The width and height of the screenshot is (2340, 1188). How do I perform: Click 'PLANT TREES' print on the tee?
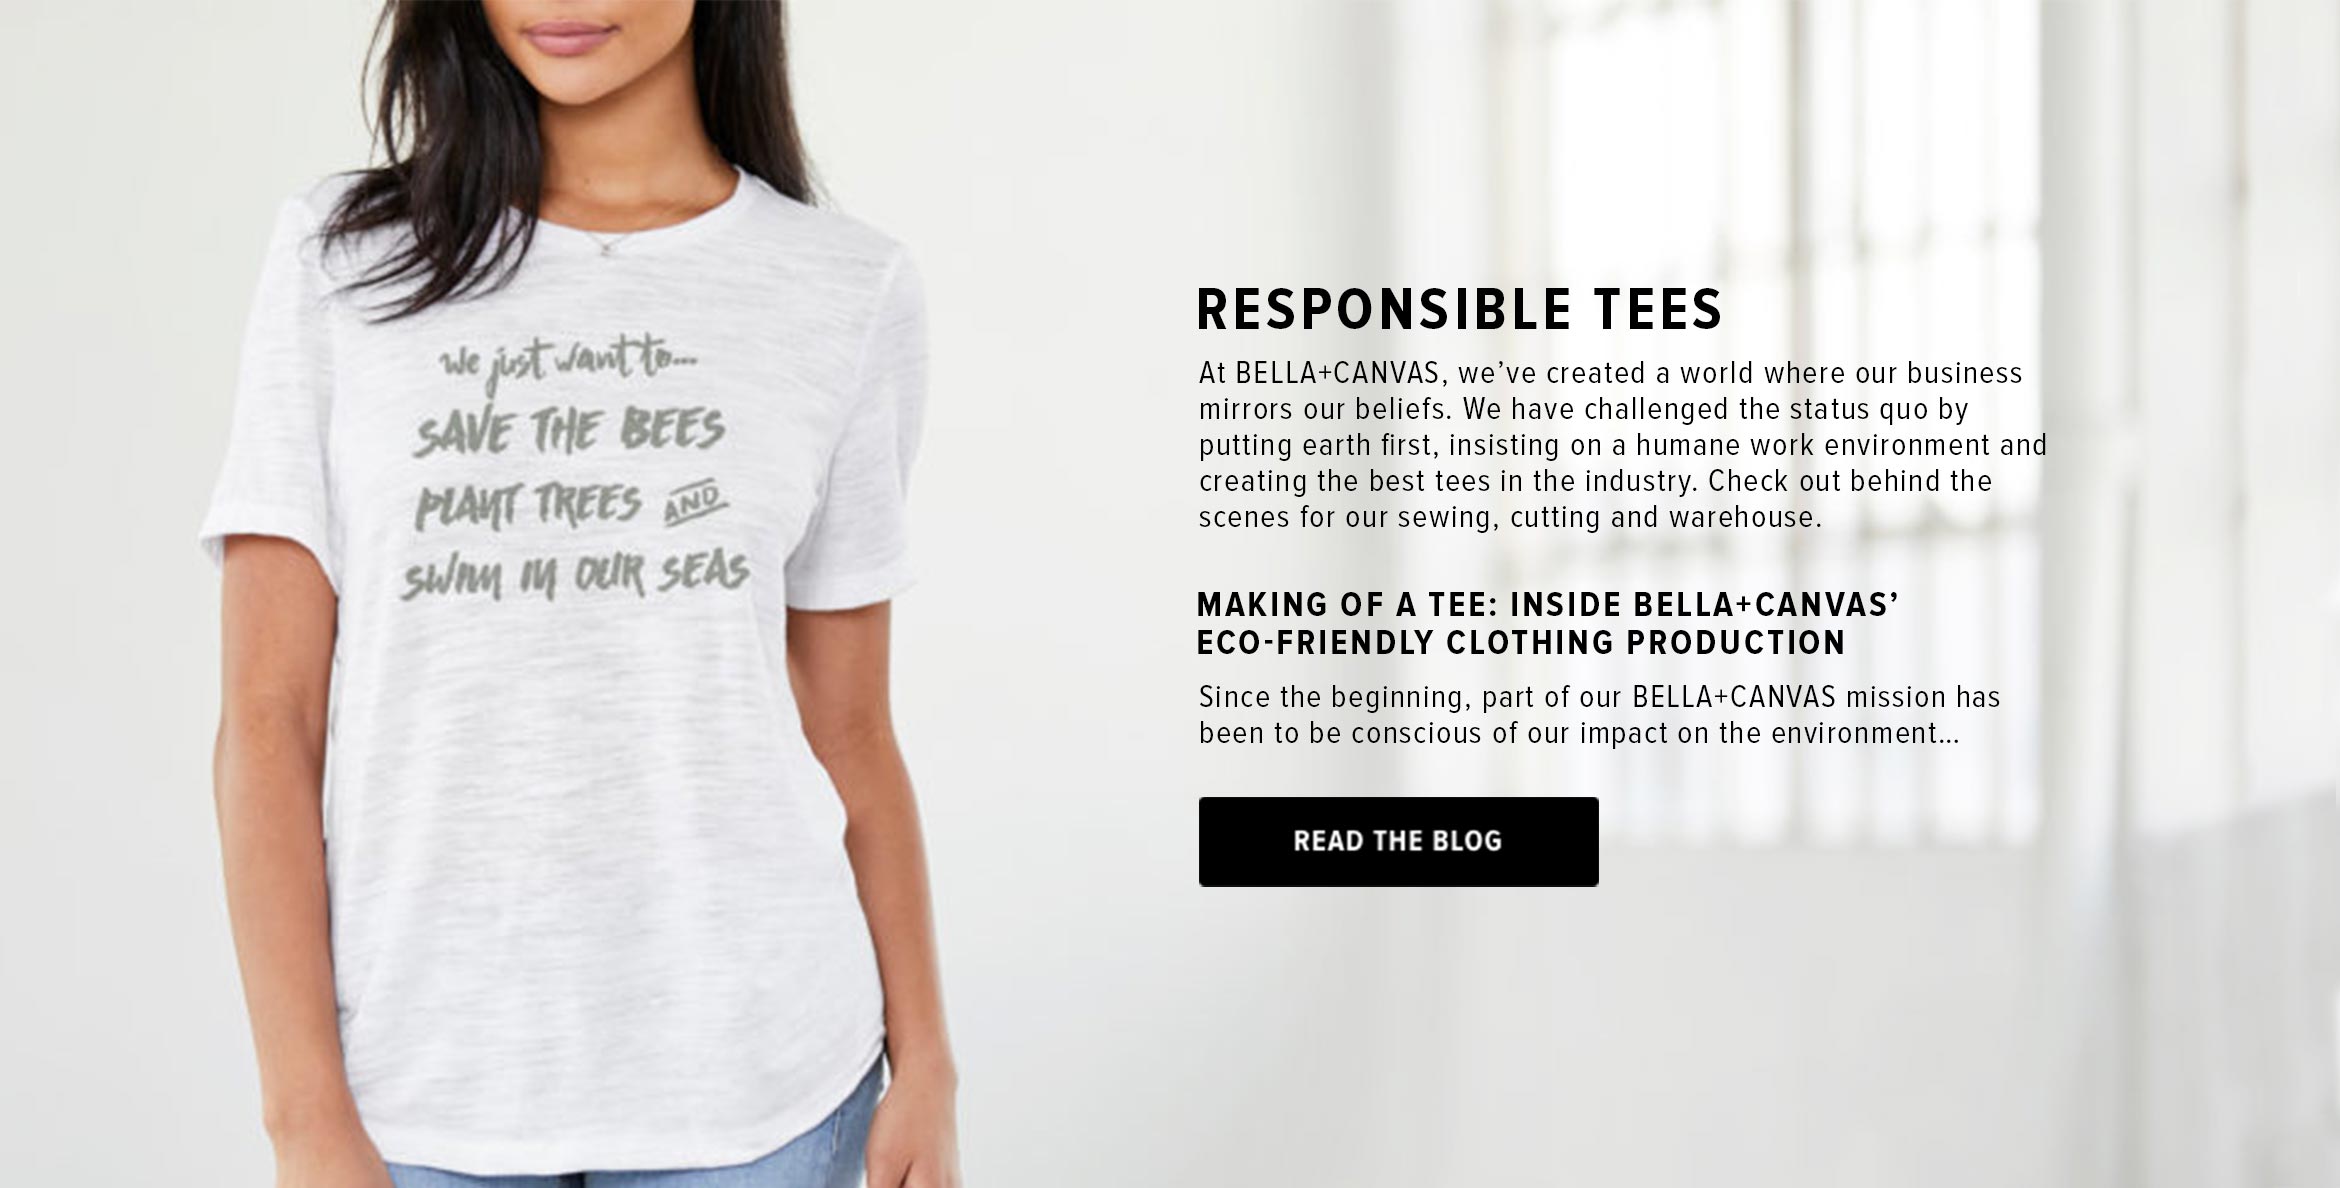tap(529, 506)
